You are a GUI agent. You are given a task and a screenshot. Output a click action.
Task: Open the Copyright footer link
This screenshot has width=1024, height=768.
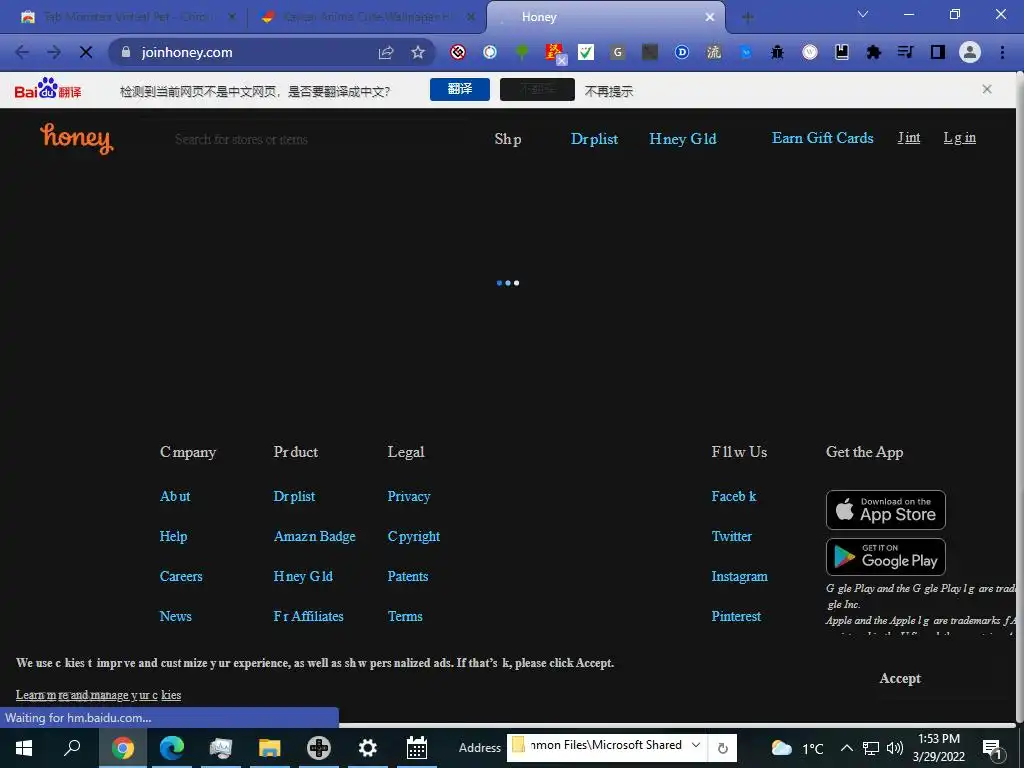[x=413, y=536]
